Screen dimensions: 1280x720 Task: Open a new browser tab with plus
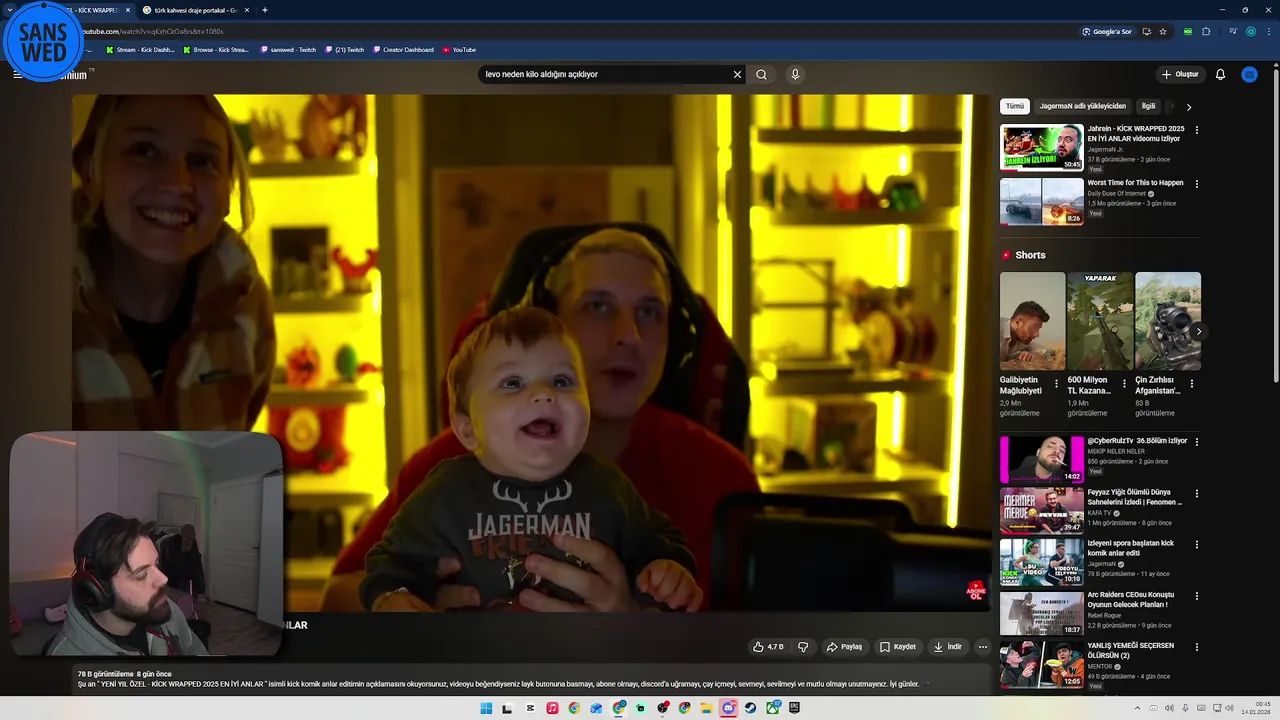point(264,10)
